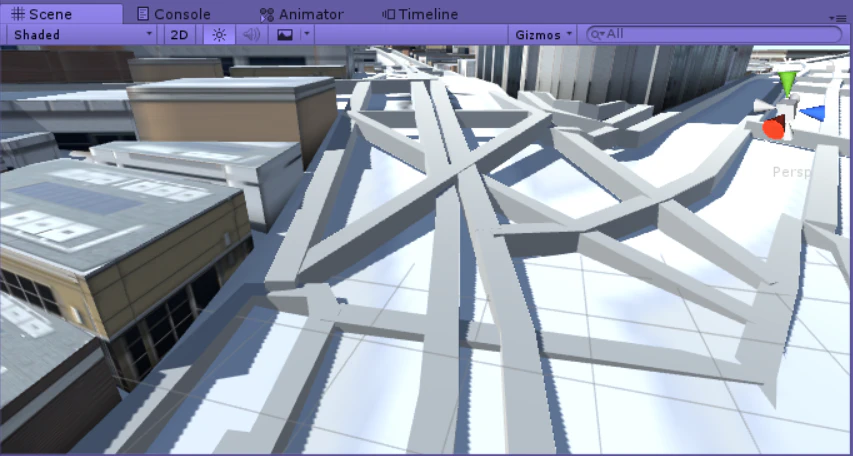Click the search magnifier icon
Image resolution: width=853 pixels, height=456 pixels.
coord(597,34)
